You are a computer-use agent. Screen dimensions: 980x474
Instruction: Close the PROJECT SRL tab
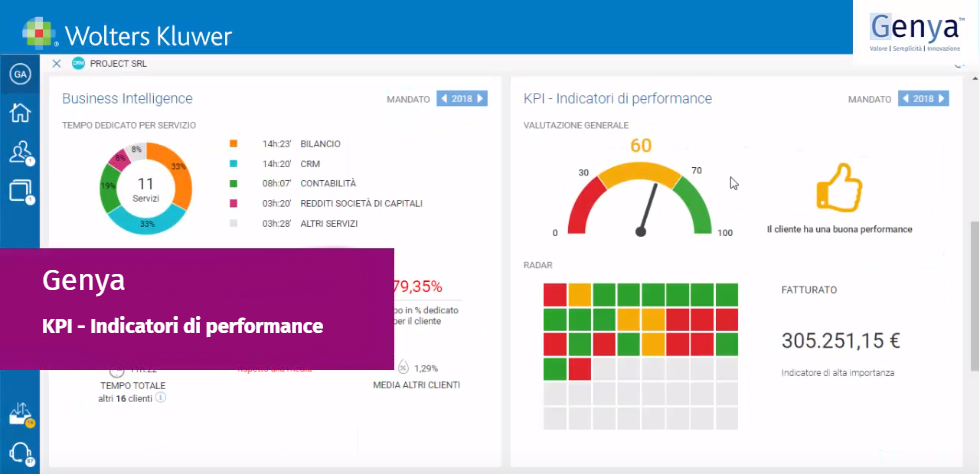(x=56, y=63)
